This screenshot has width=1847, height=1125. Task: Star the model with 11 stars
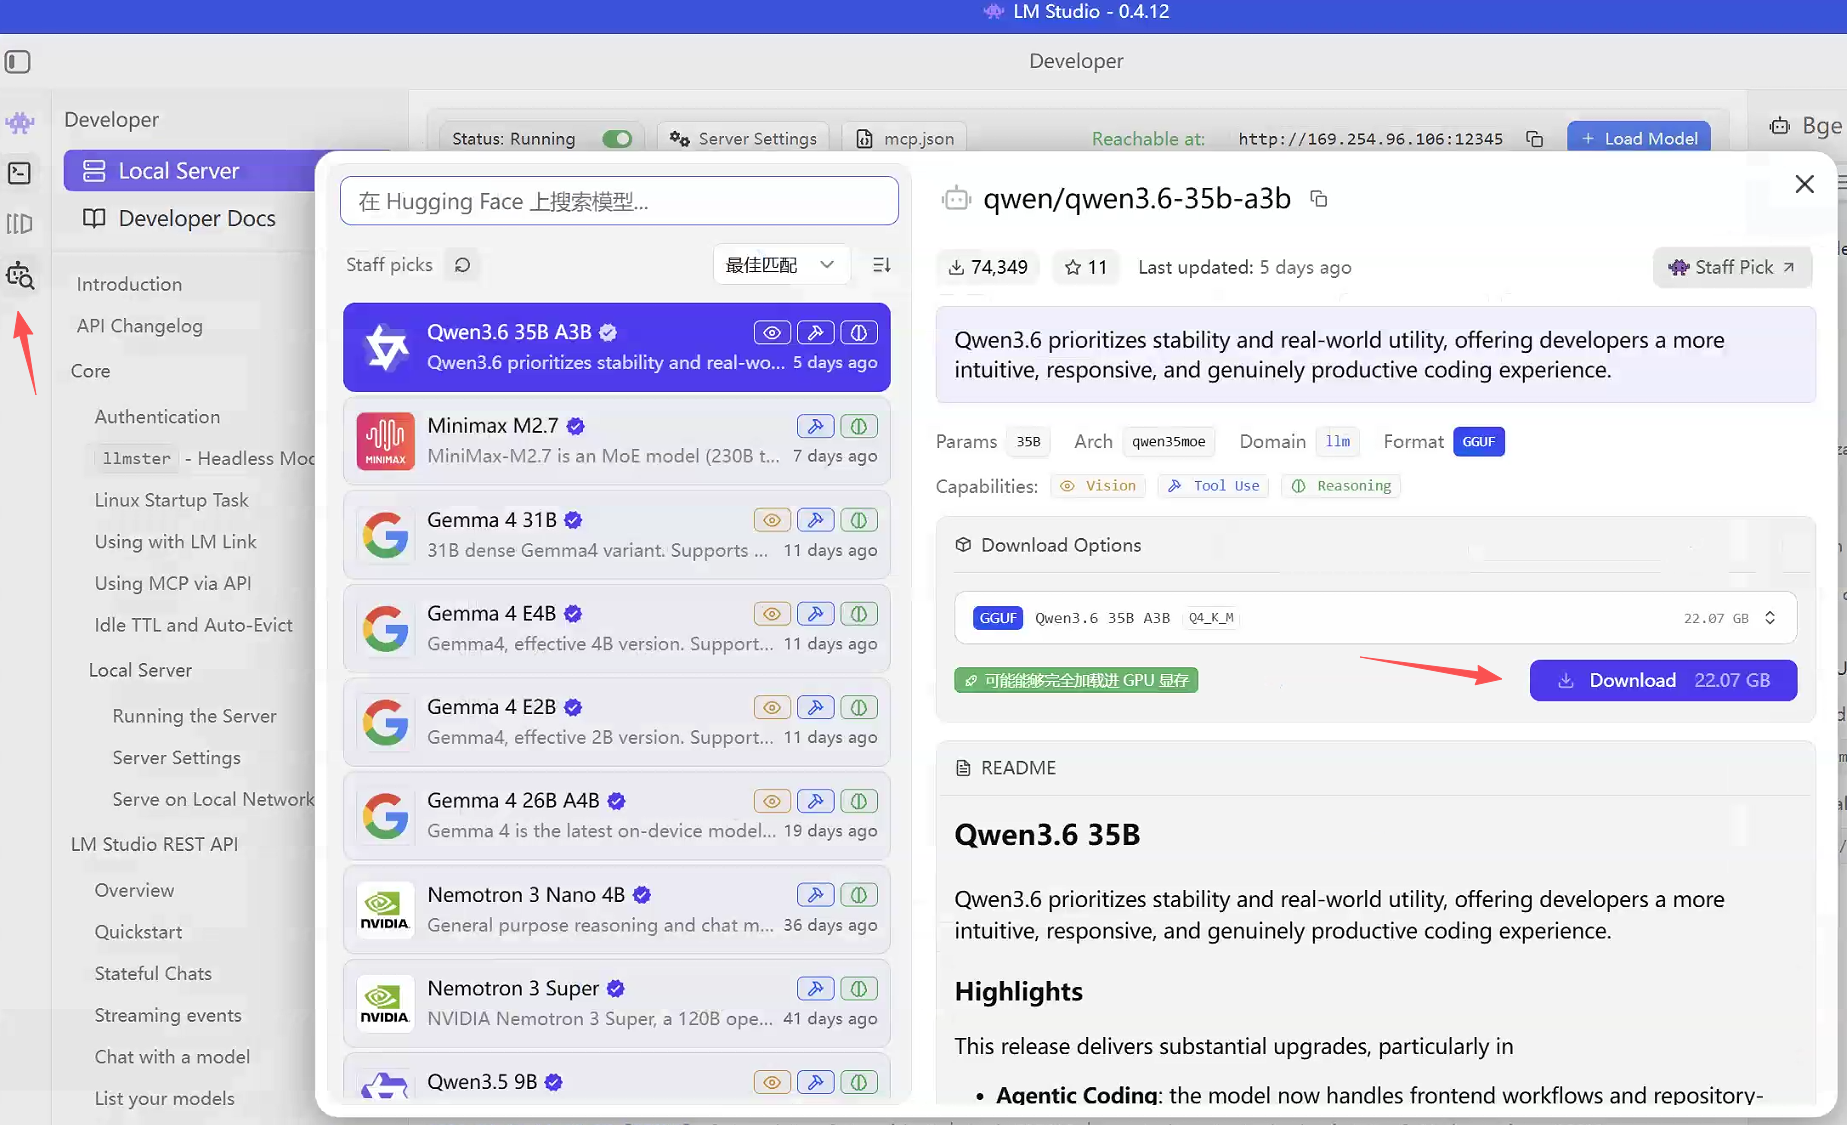[x=1086, y=267]
